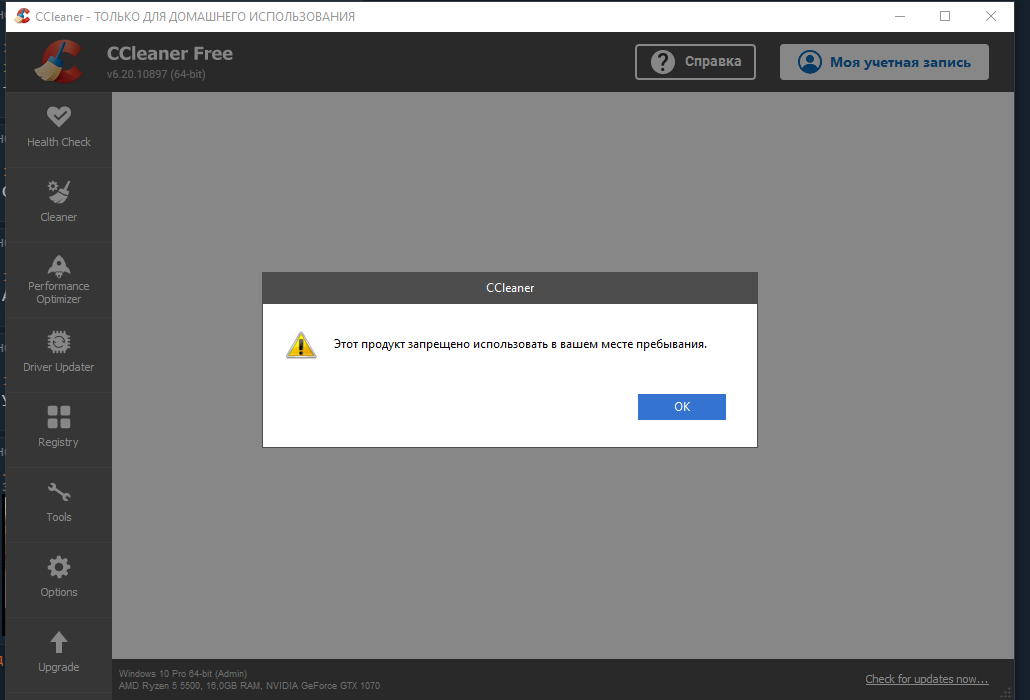The width and height of the screenshot is (1030, 700).
Task: Click the user avatar account icon
Action: pos(809,62)
